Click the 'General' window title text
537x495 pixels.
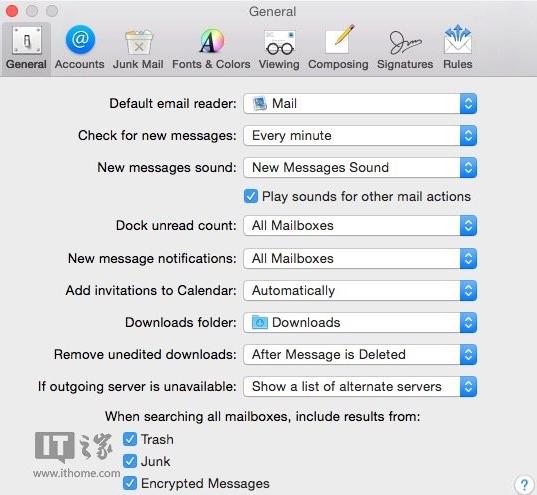pyautogui.click(x=273, y=12)
